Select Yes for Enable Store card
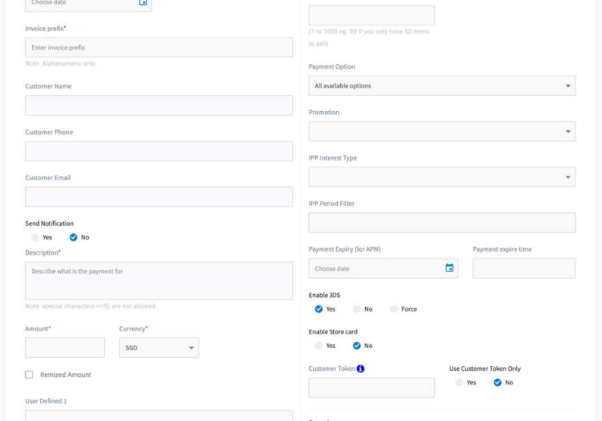The width and height of the screenshot is (602, 421). click(318, 345)
